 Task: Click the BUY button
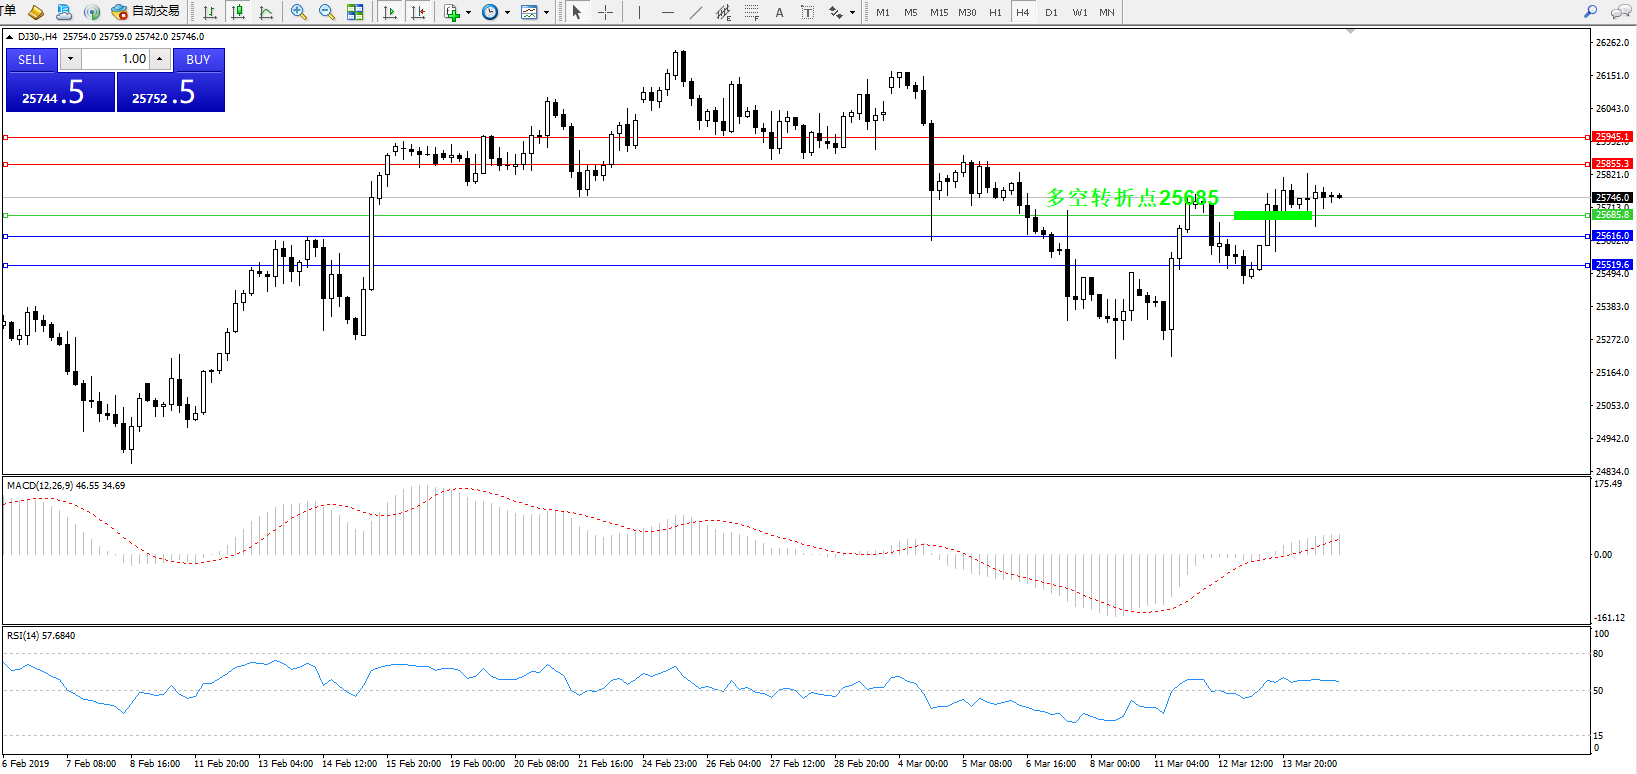point(198,59)
